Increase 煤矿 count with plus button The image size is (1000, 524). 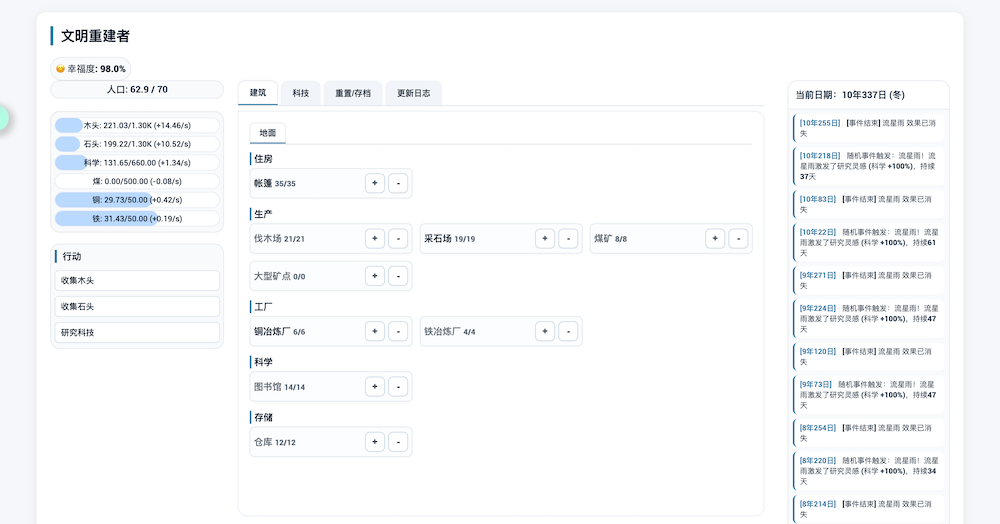tap(715, 238)
